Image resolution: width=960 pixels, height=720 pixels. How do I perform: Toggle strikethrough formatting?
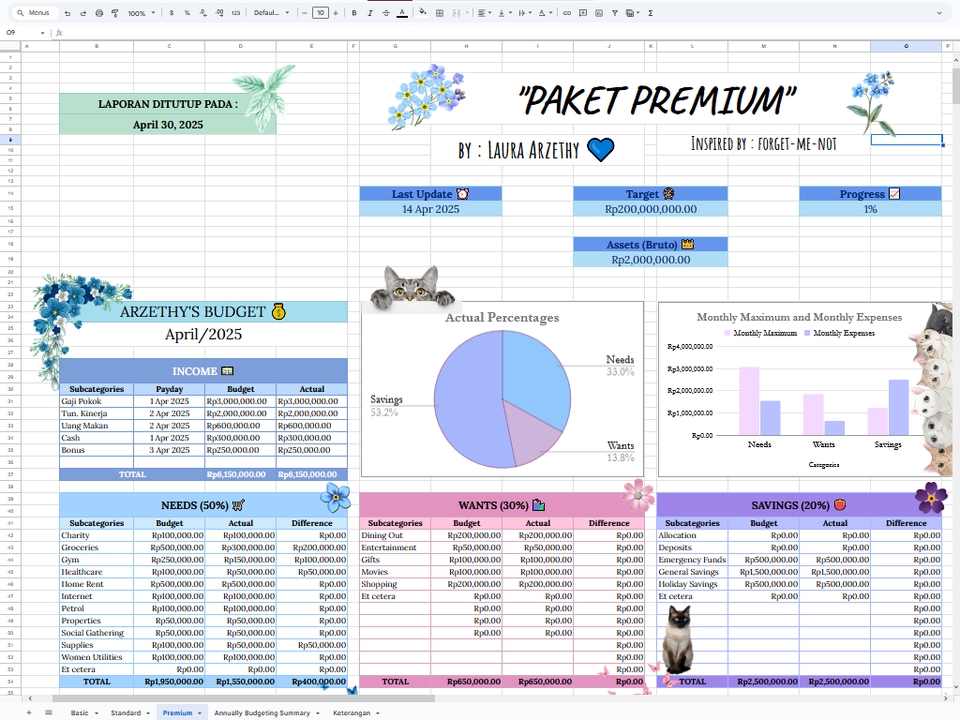click(x=384, y=12)
